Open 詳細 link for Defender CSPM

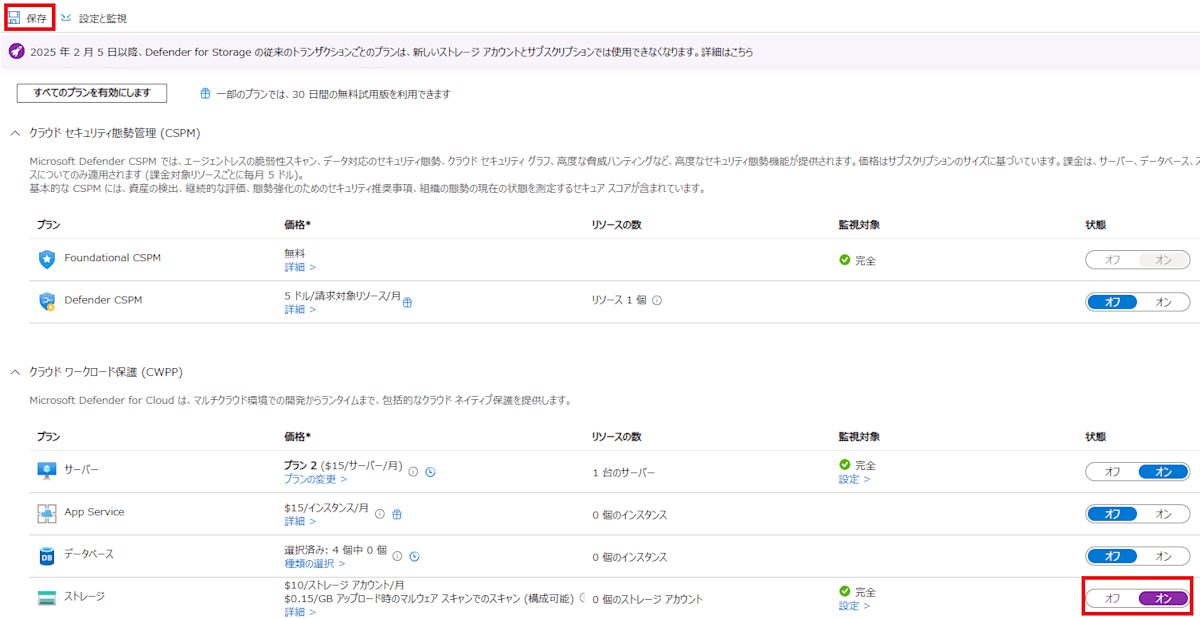(300, 309)
